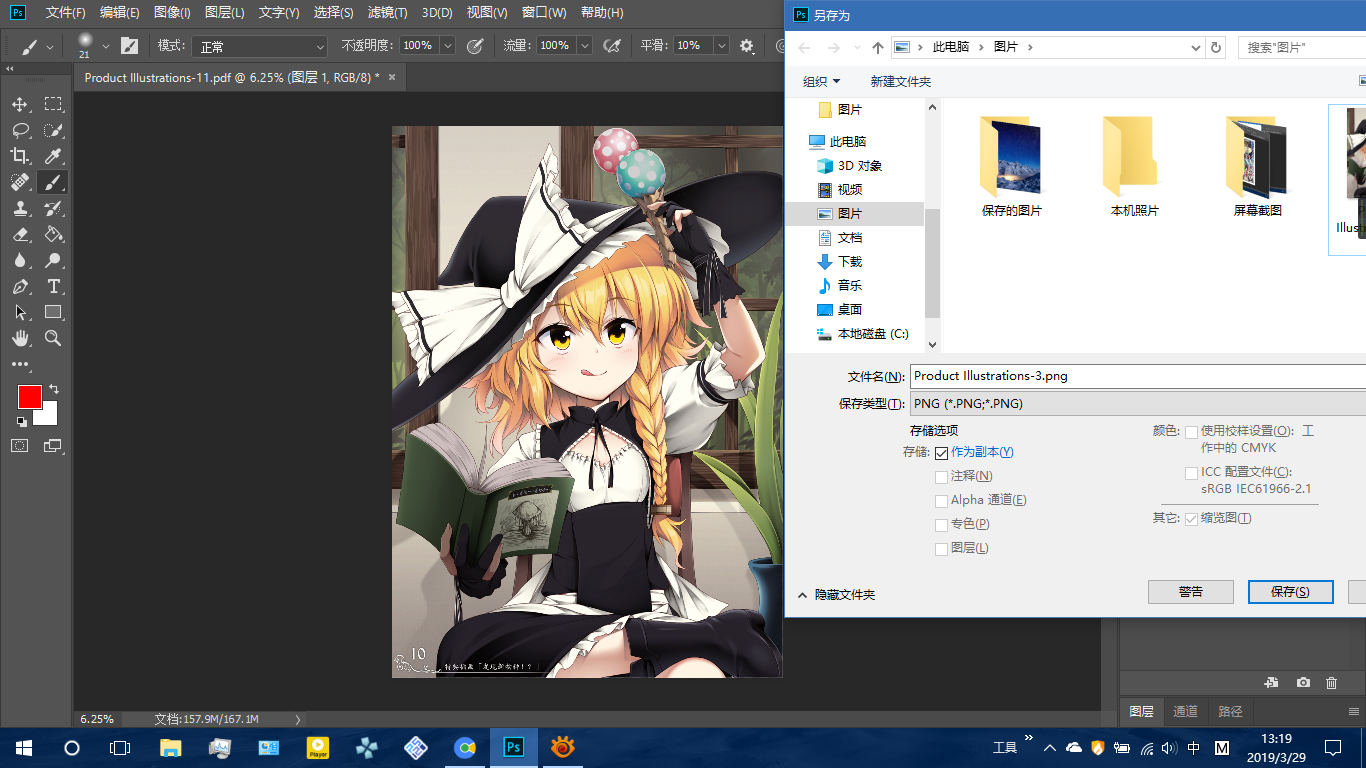The width and height of the screenshot is (1366, 768).
Task: Create new document from current state
Action: [x=1271, y=682]
